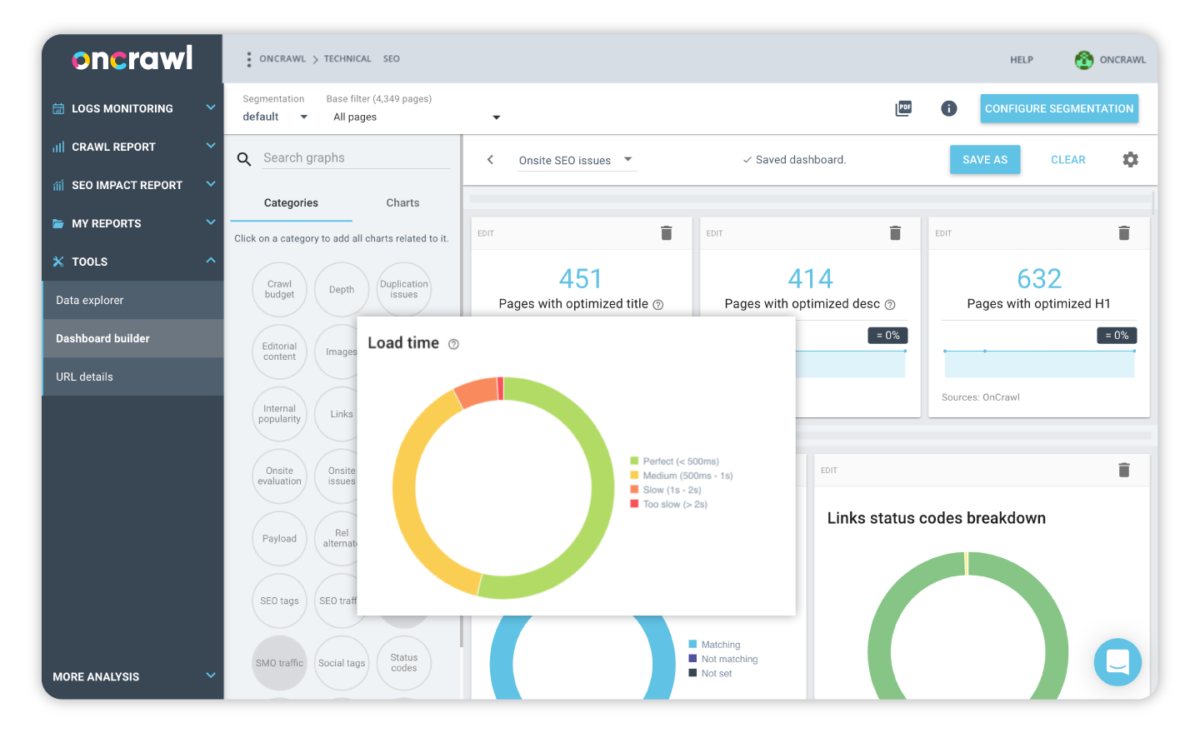Expand the Logs Monitoring section chevron
1200x733 pixels.
tap(210, 107)
